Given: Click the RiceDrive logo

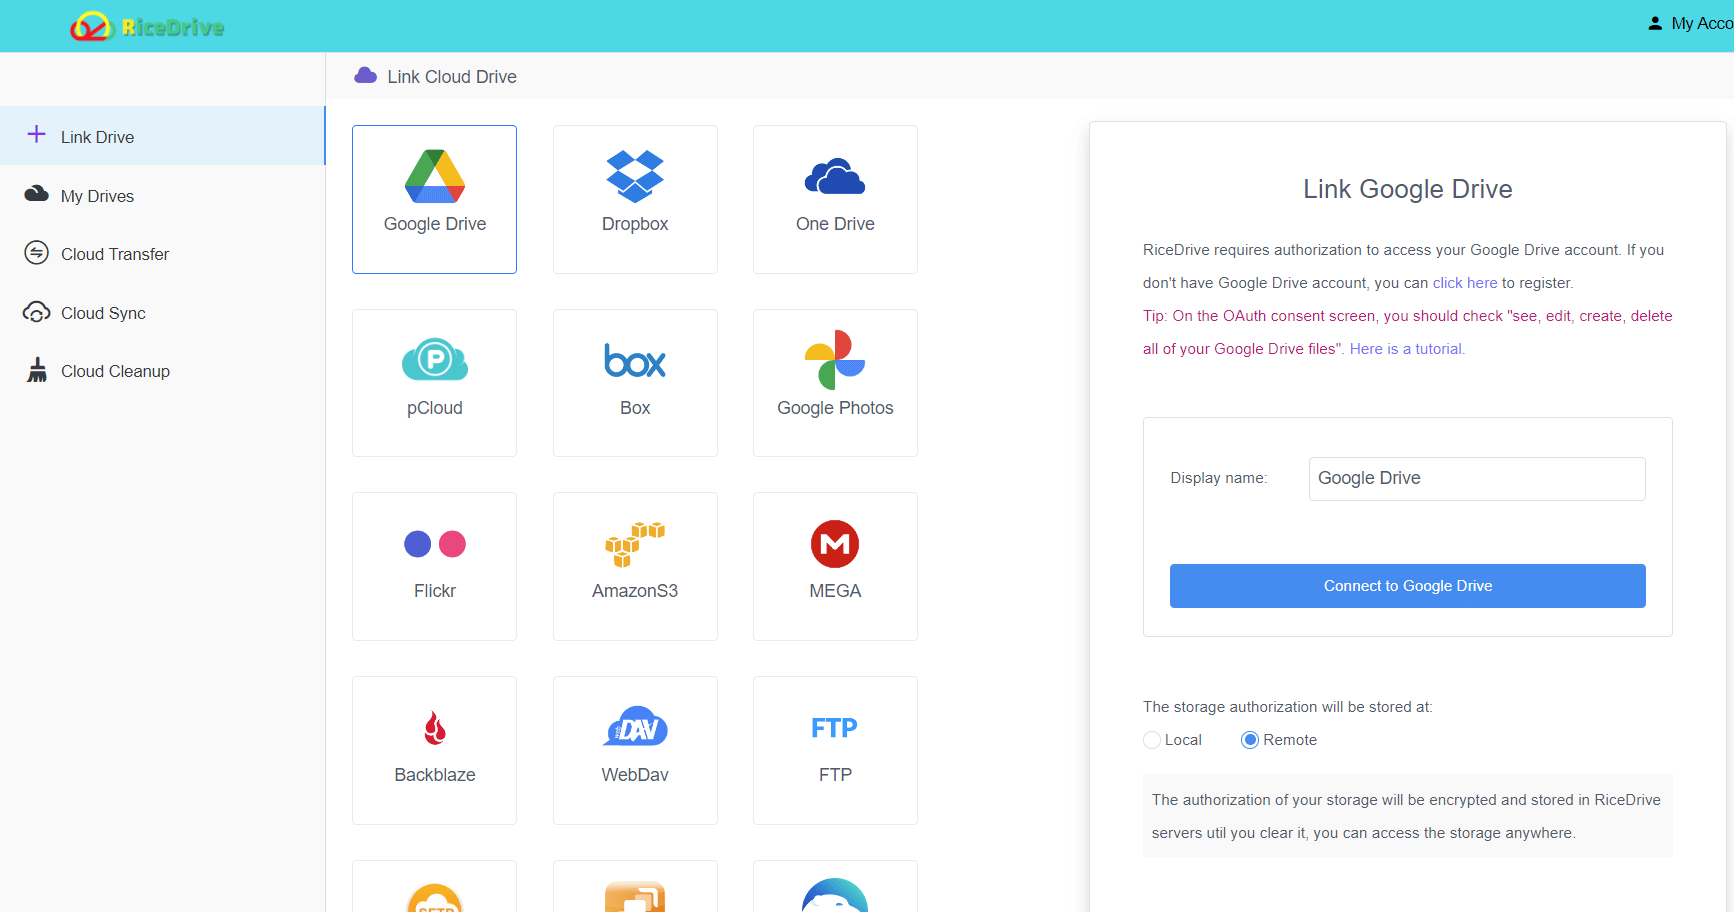Looking at the screenshot, I should 147,26.
